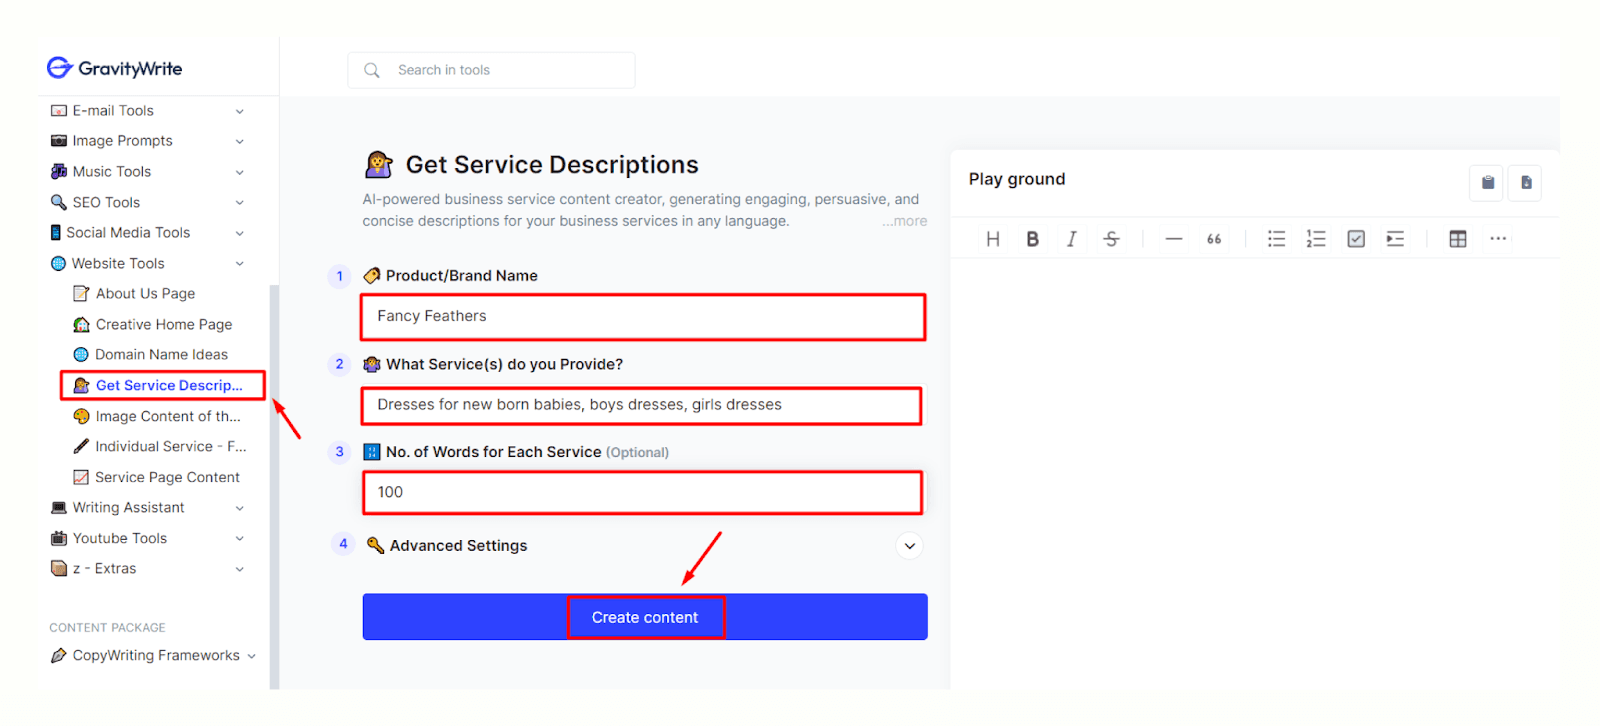The width and height of the screenshot is (1600, 726).
Task: Expand the CopyWriting Frameworks package
Action: pyautogui.click(x=251, y=657)
